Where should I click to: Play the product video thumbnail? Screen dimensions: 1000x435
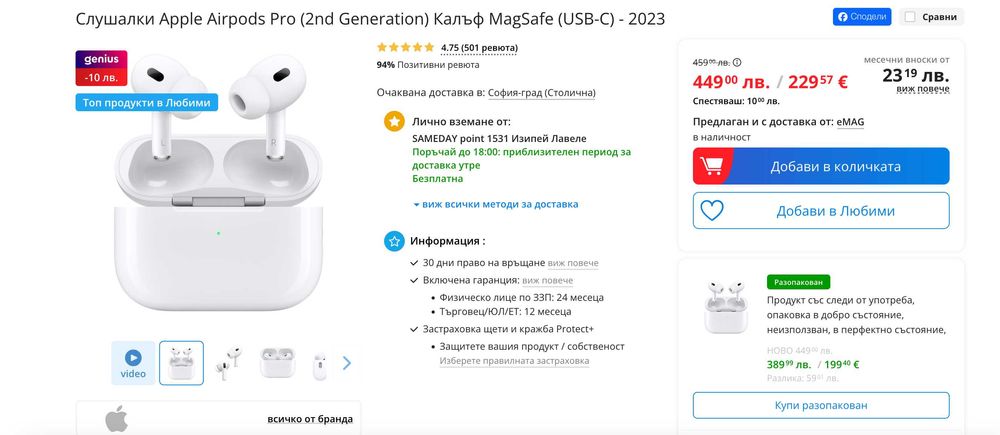(133, 362)
